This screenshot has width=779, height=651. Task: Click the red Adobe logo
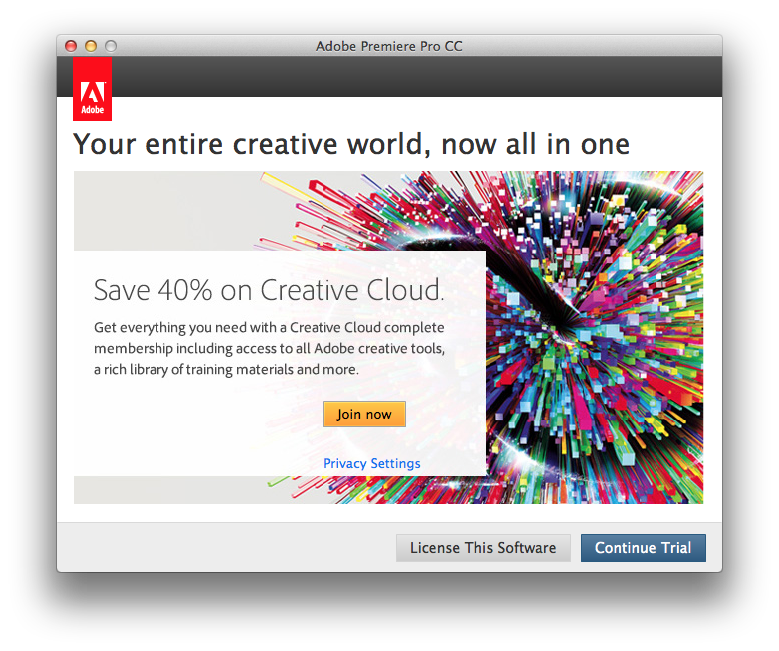(92, 89)
